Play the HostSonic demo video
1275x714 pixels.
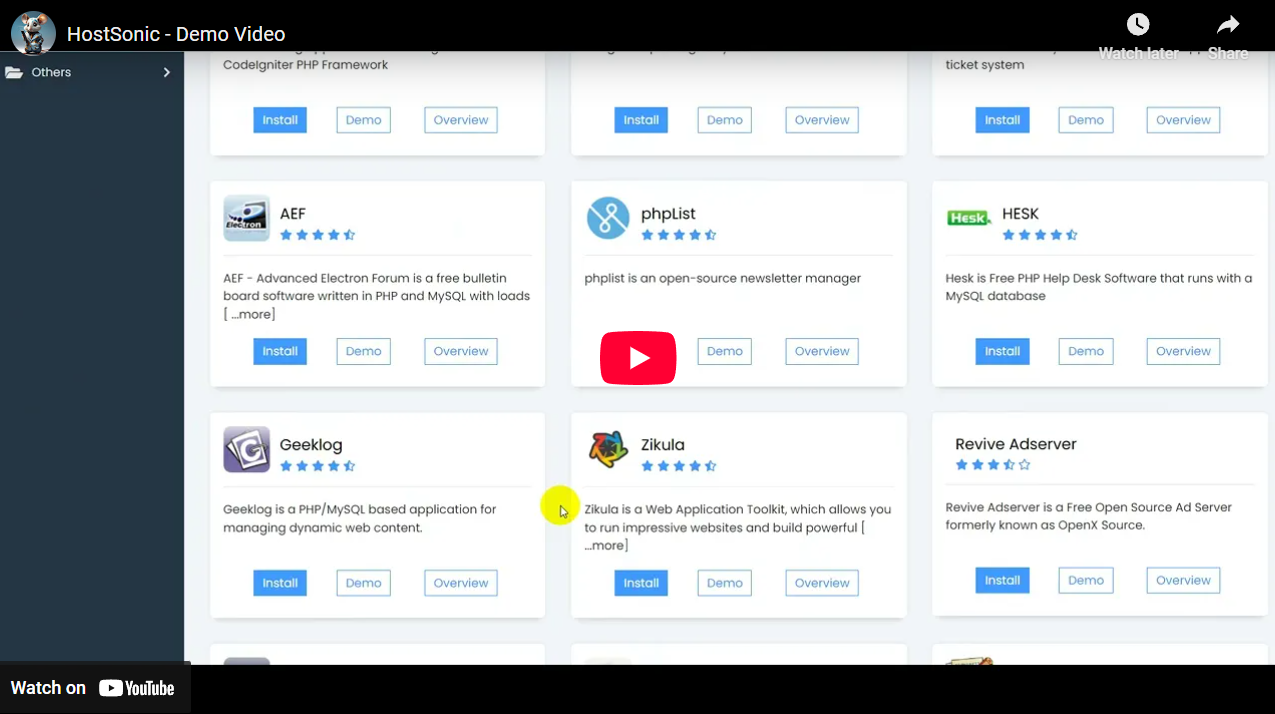(x=638, y=358)
